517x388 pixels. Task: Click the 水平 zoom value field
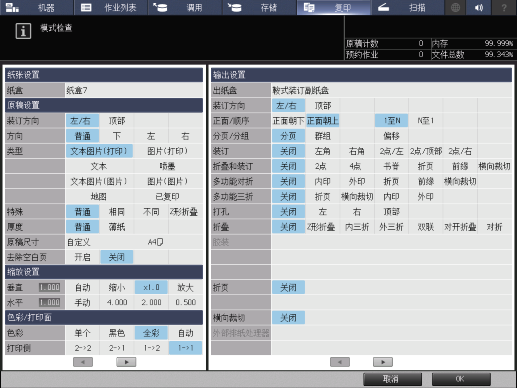(x=49, y=302)
